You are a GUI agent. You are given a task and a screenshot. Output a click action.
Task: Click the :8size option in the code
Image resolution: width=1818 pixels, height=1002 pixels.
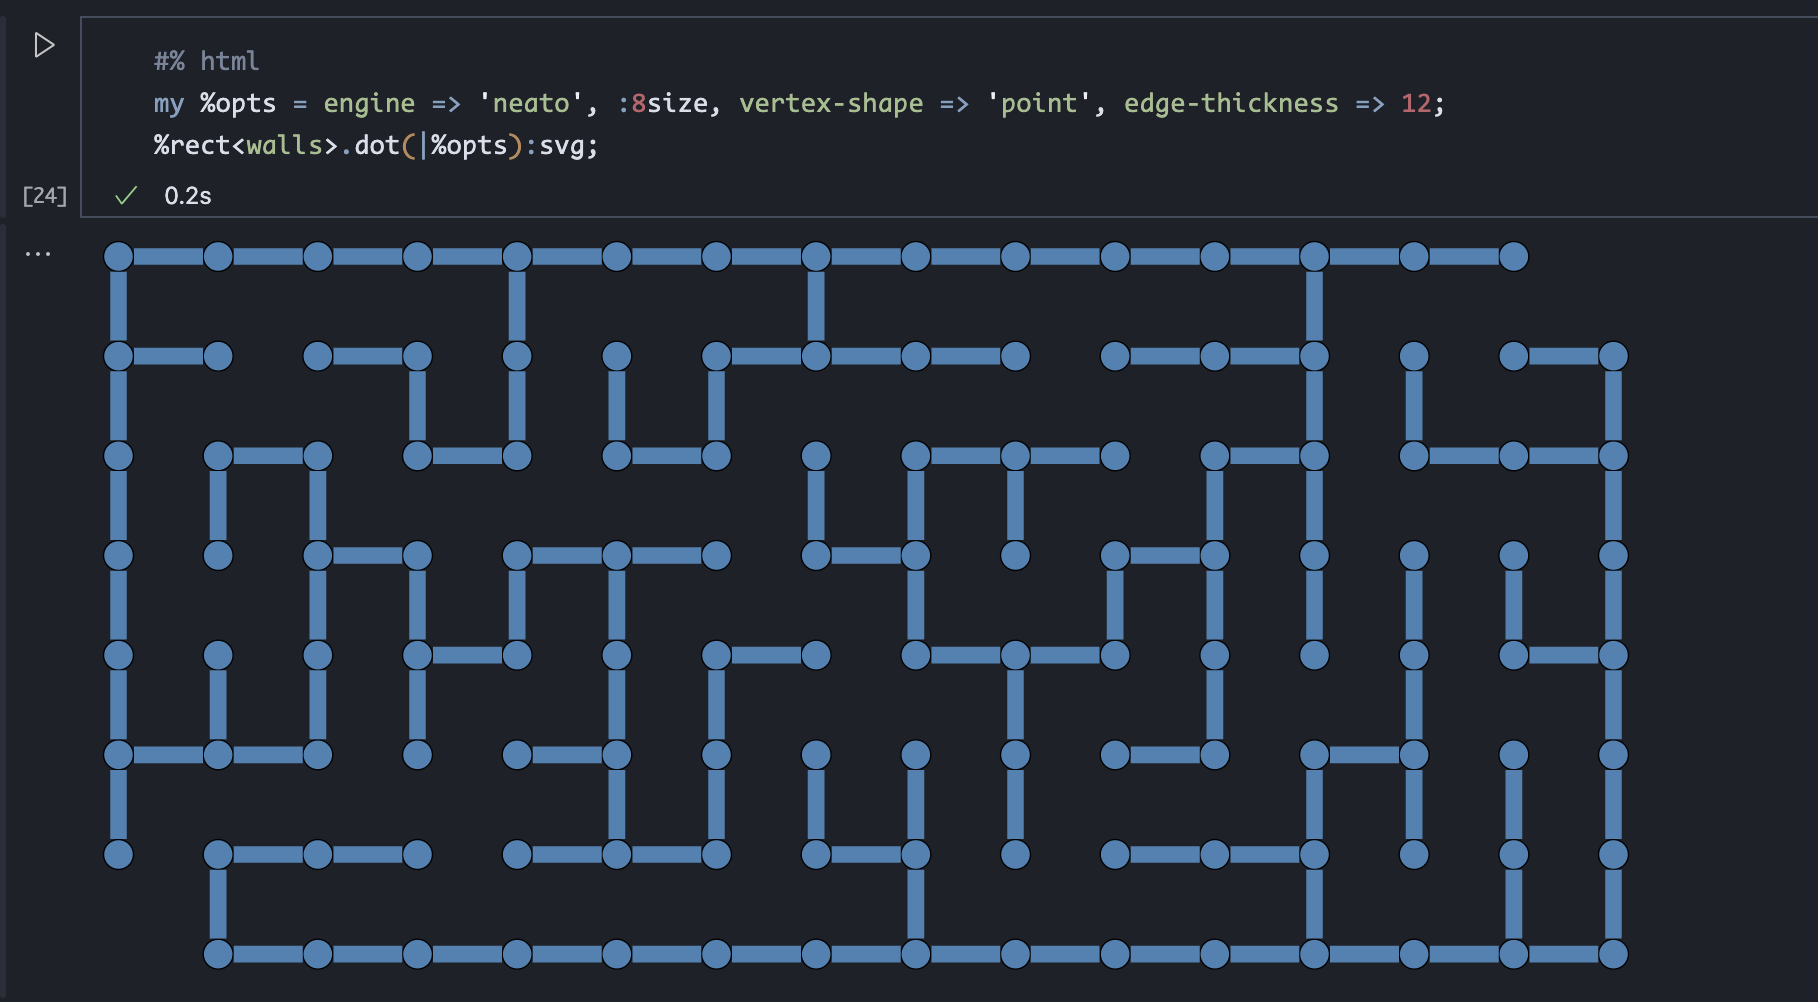(x=662, y=103)
